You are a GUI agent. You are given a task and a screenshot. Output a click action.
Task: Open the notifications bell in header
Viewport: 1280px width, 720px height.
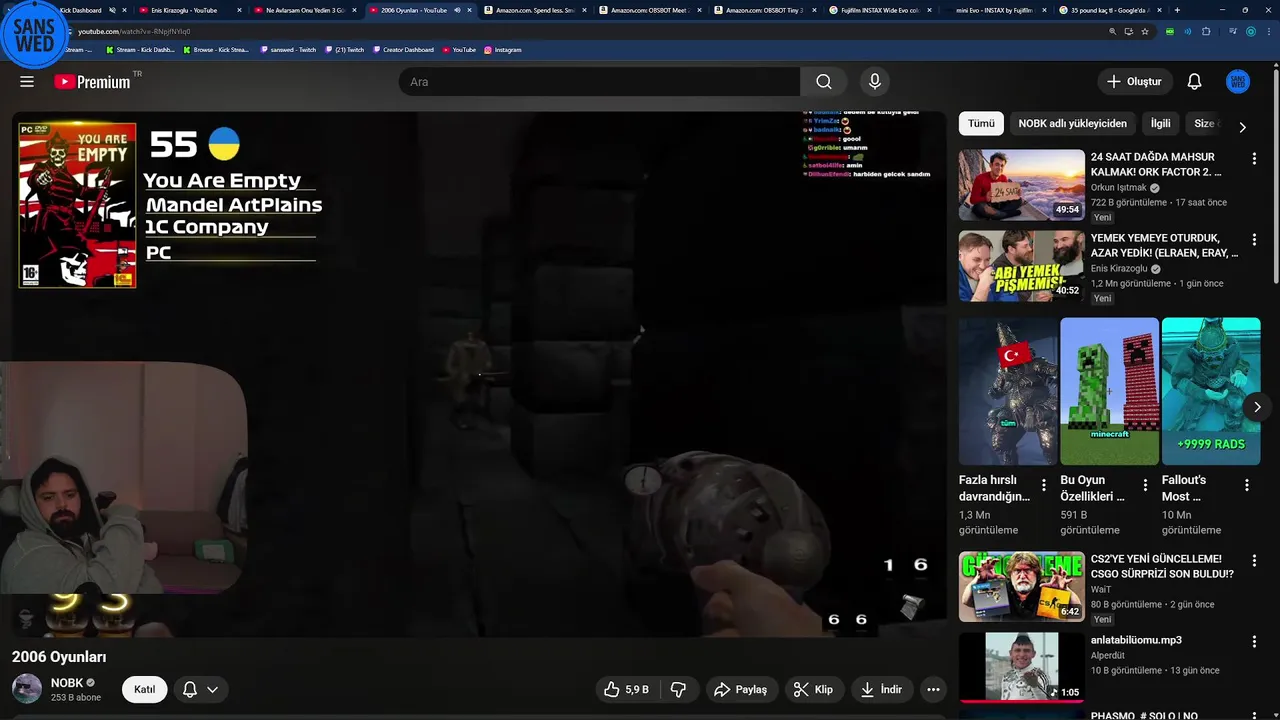point(1194,82)
